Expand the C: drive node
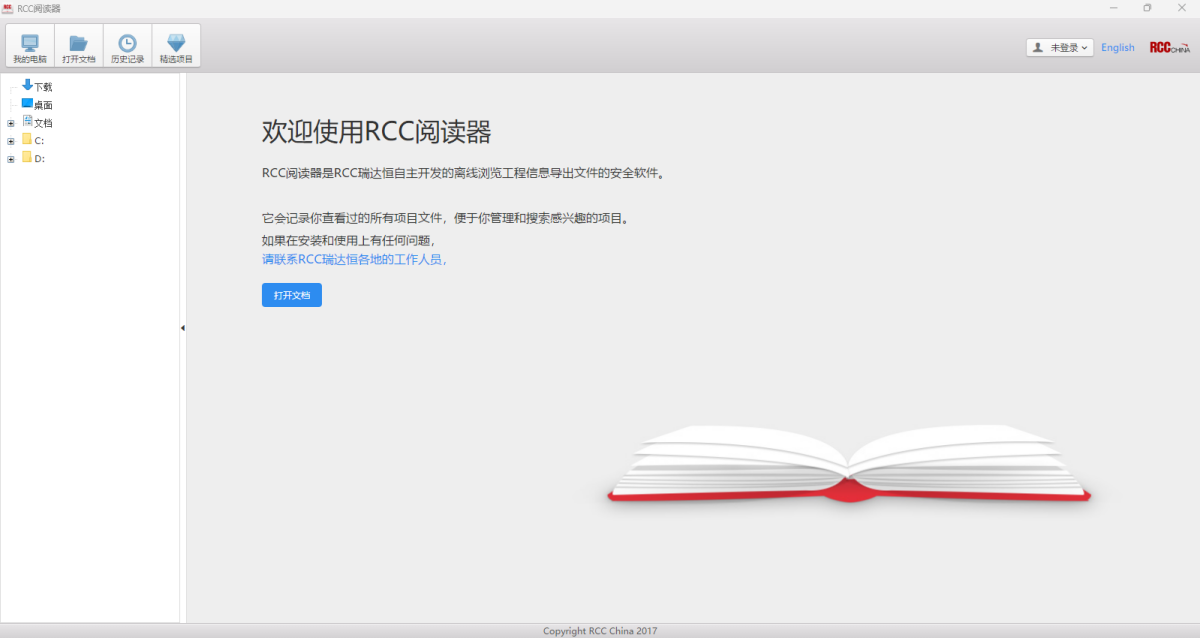 tap(11, 141)
